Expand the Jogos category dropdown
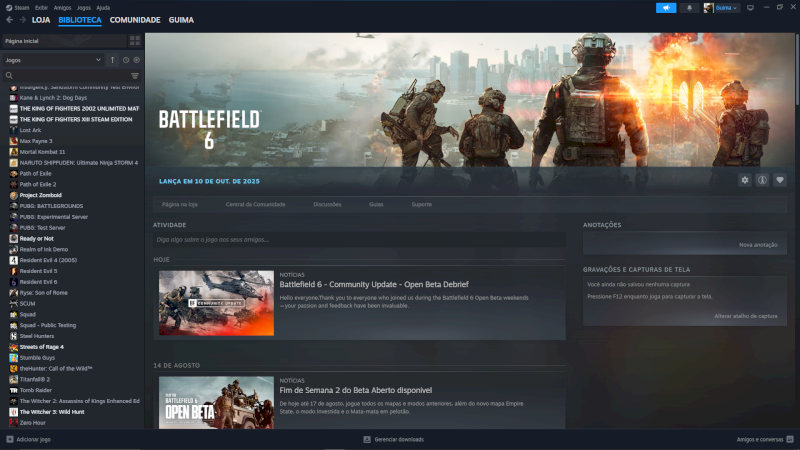Image resolution: width=800 pixels, height=450 pixels. point(53,60)
